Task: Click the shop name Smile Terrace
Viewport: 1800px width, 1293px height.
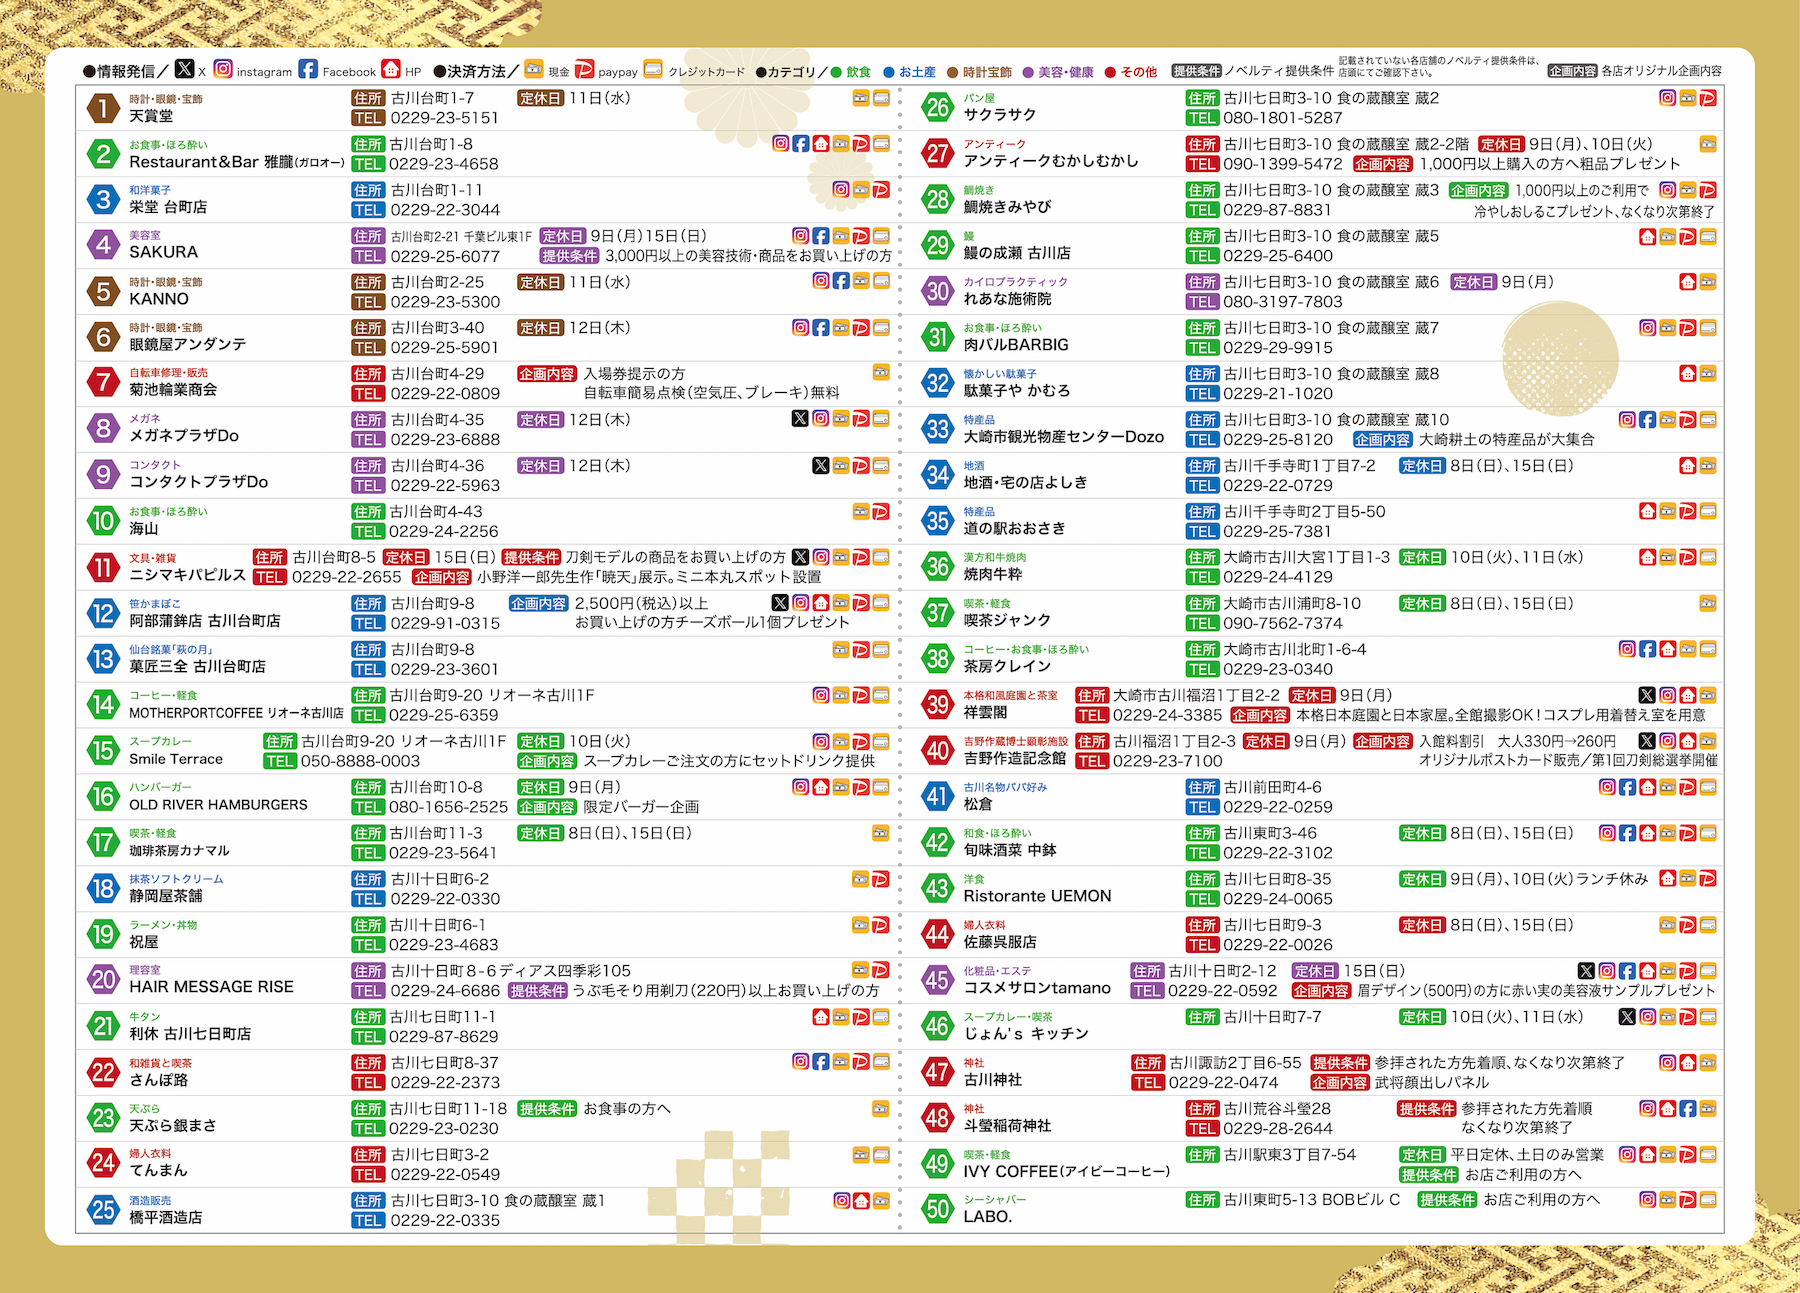Action: (x=176, y=759)
